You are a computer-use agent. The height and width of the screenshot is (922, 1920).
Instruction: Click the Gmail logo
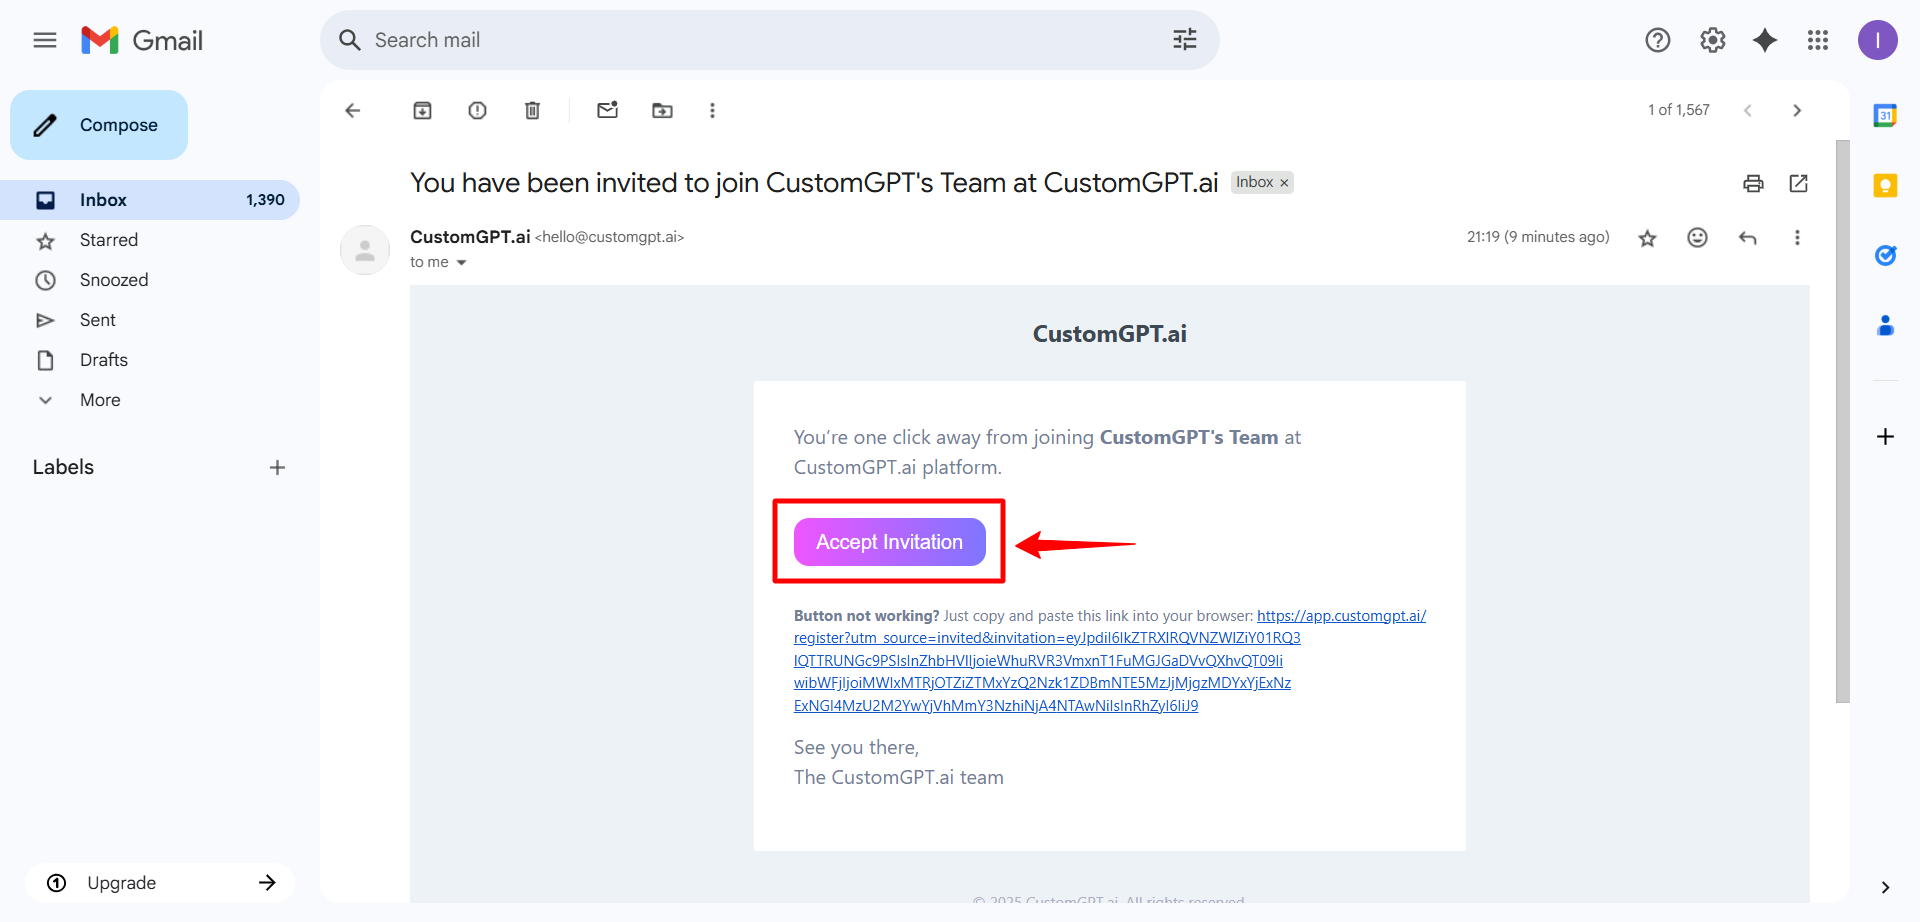[142, 40]
